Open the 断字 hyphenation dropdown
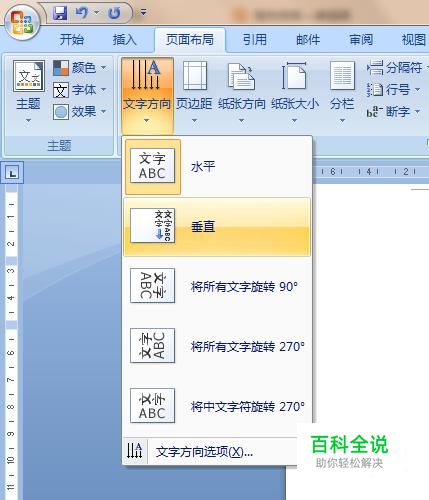The height and width of the screenshot is (500, 429). tap(393, 112)
